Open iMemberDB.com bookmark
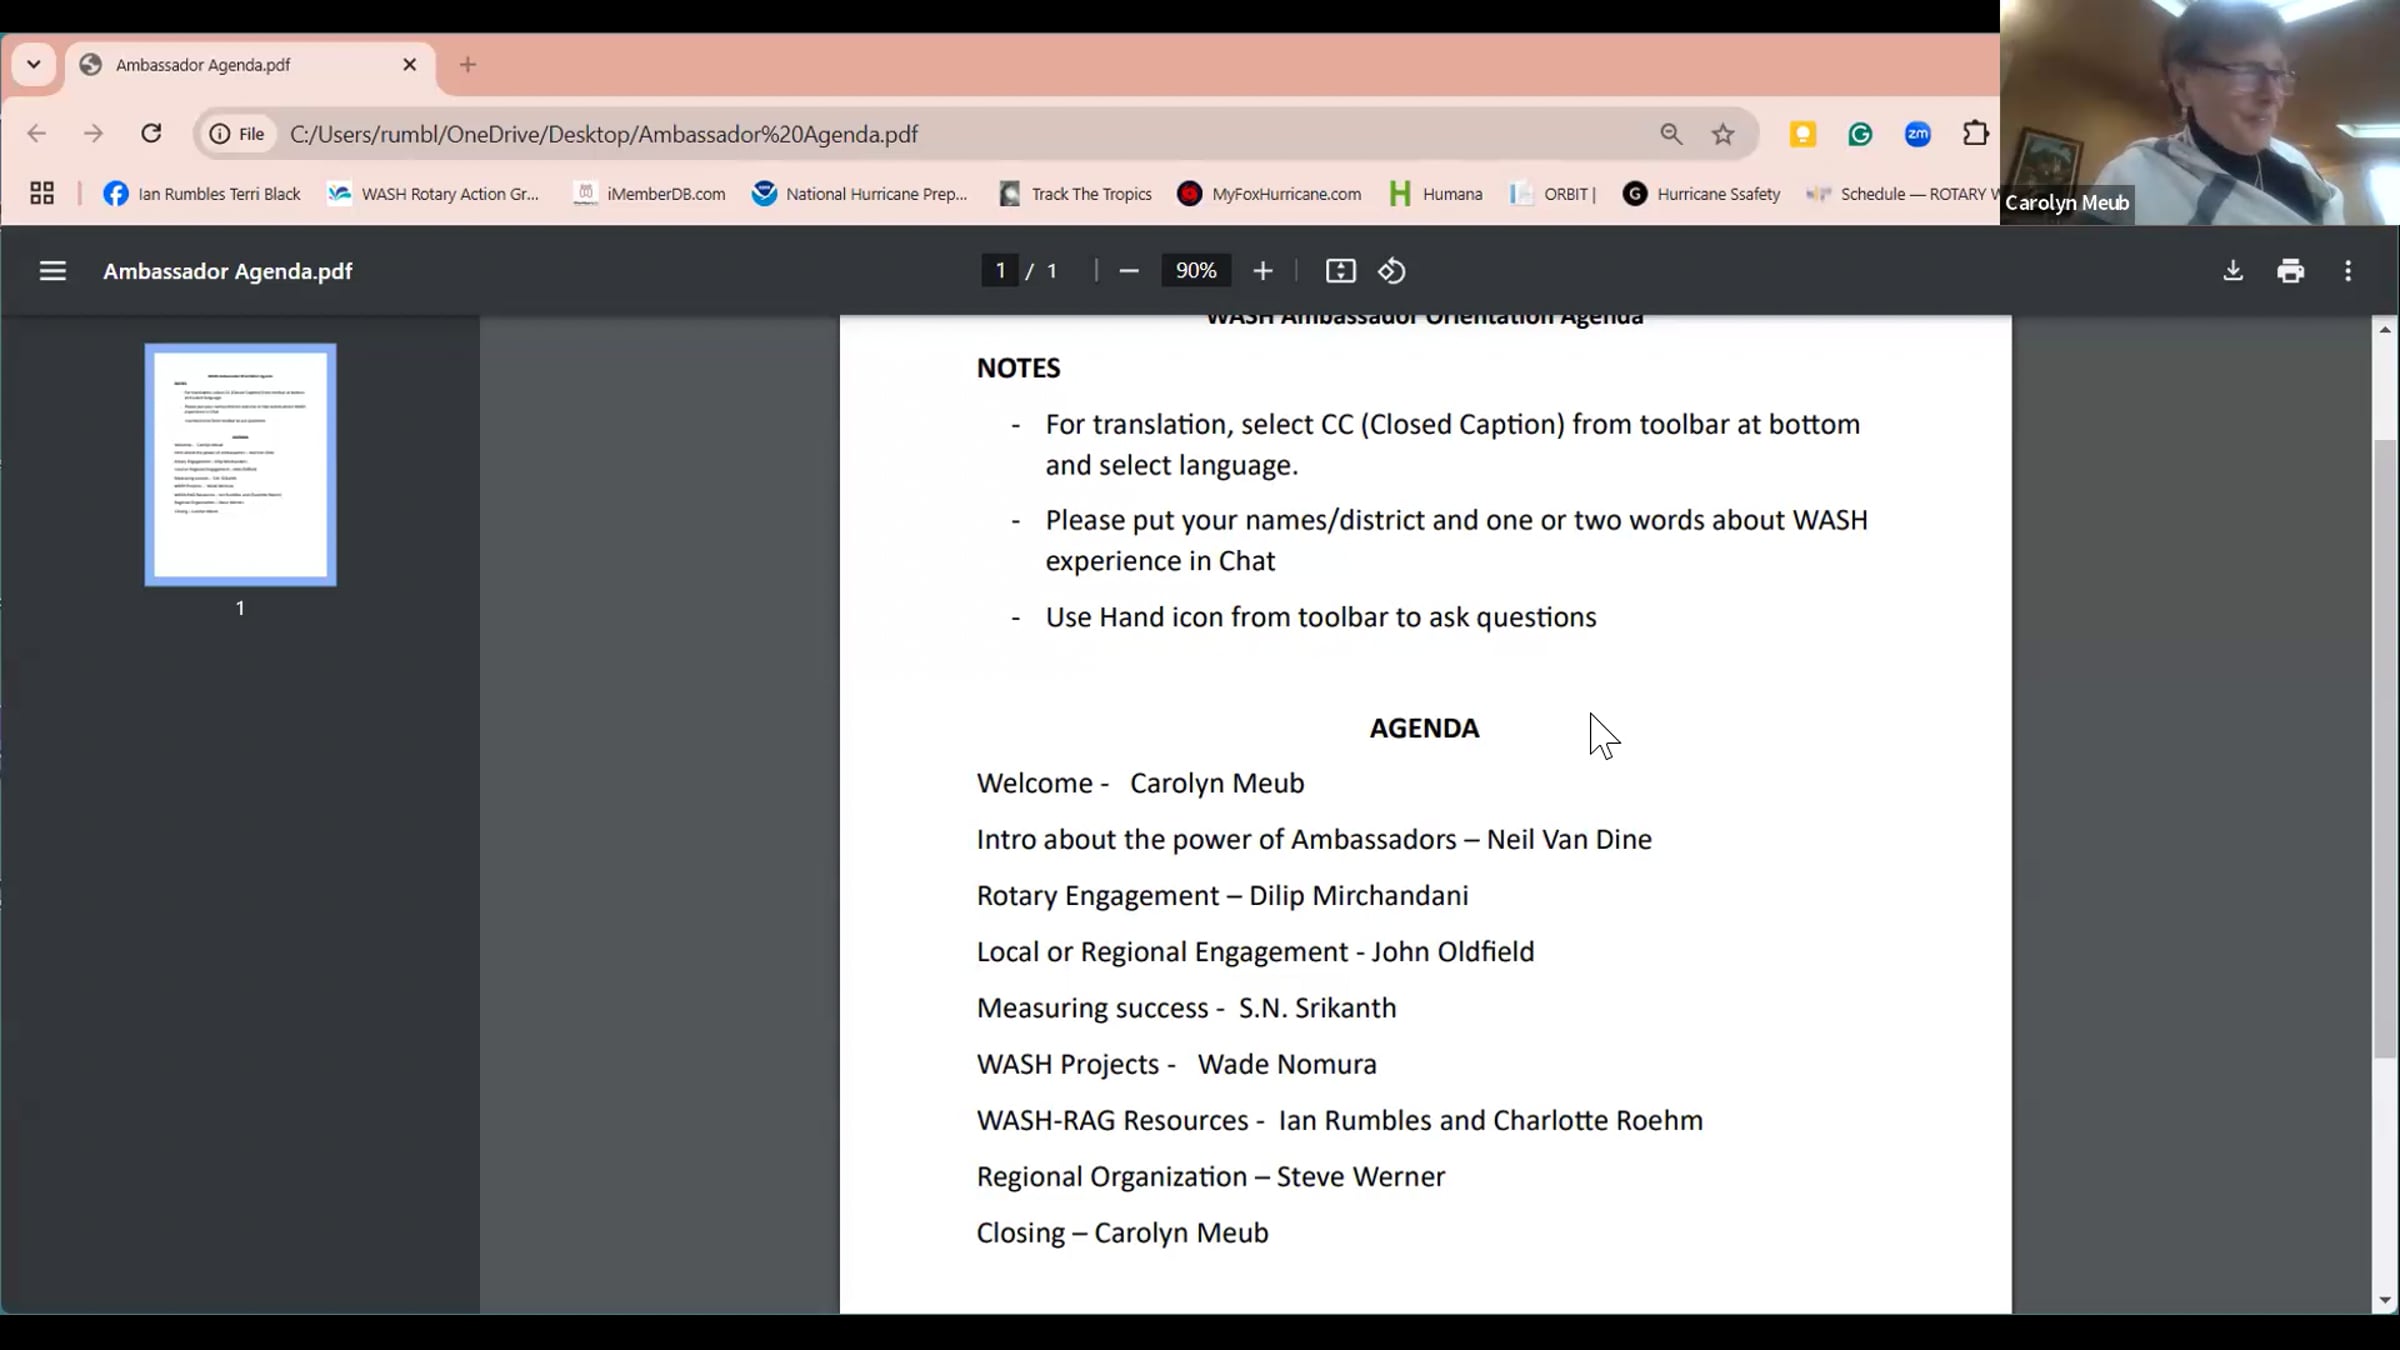Image resolution: width=2400 pixels, height=1350 pixels. (649, 194)
